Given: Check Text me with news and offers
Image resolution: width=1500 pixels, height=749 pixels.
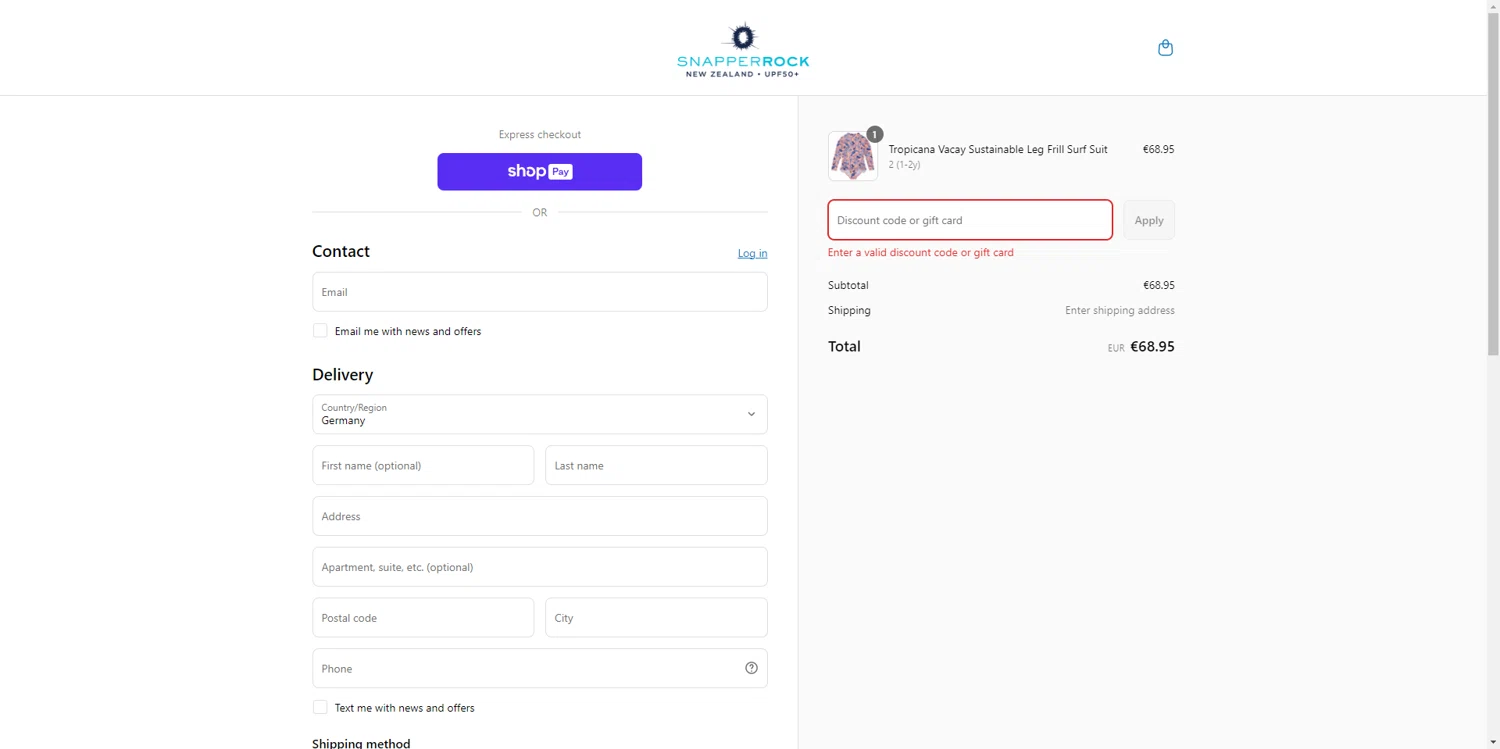Looking at the screenshot, I should [320, 707].
